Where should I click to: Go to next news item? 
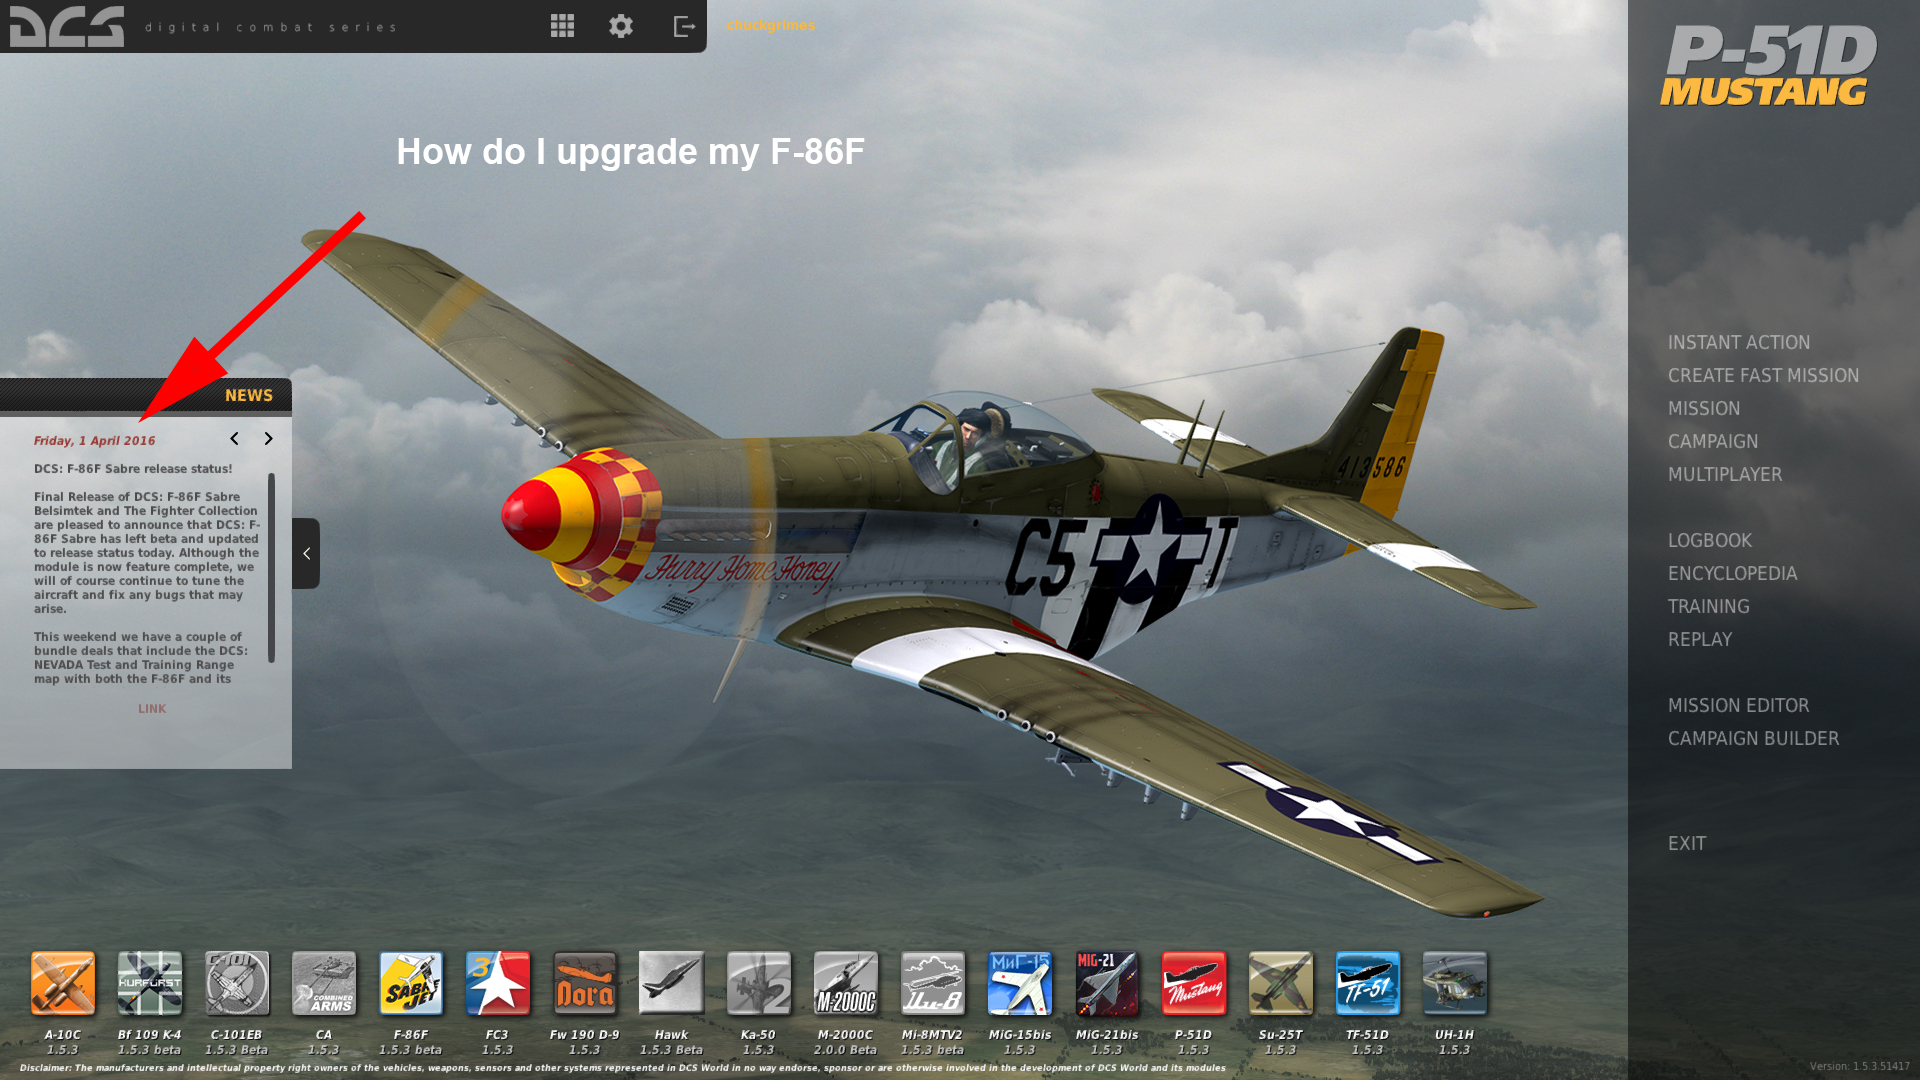point(268,439)
